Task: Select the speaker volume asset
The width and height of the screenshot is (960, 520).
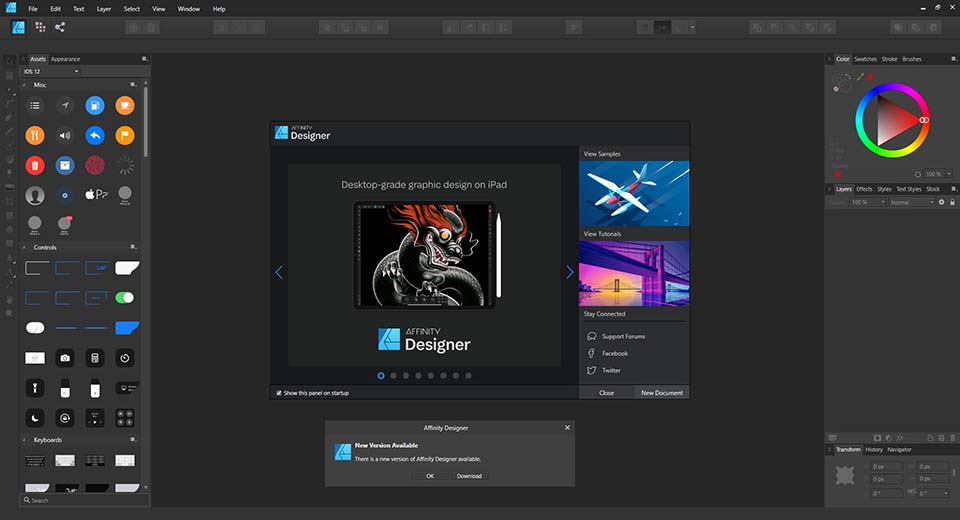Action: tap(65, 135)
